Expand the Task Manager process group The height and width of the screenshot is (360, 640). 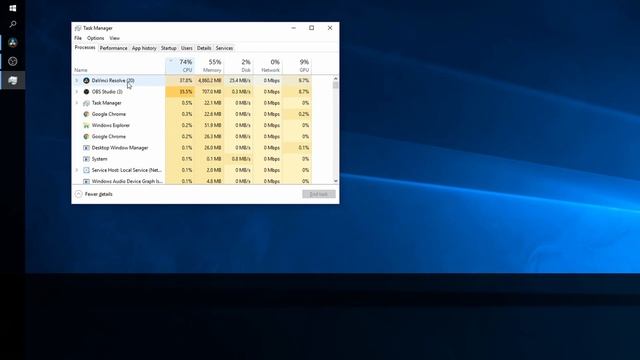77,103
